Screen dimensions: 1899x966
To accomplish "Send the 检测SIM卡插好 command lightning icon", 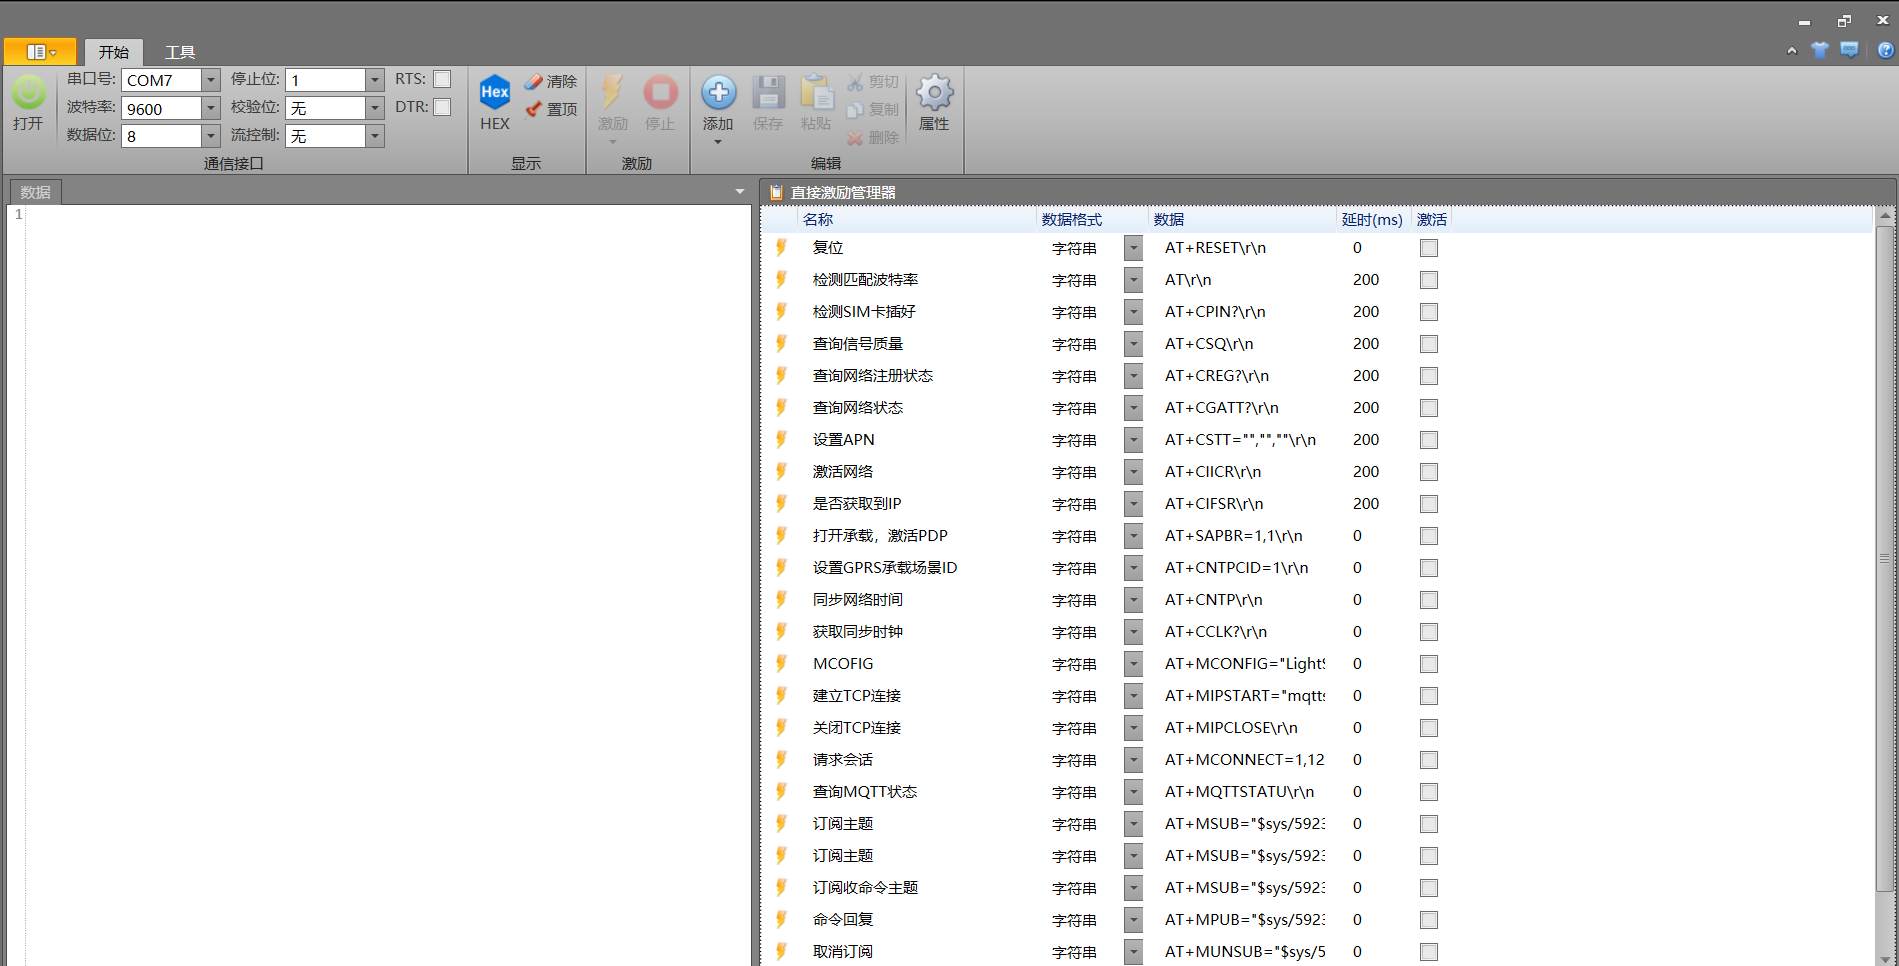I will (782, 311).
